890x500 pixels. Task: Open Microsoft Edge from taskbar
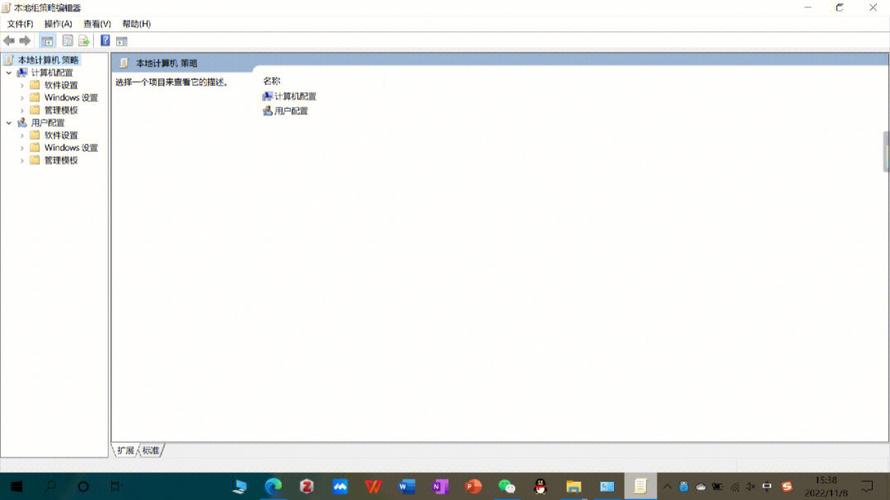coord(274,486)
